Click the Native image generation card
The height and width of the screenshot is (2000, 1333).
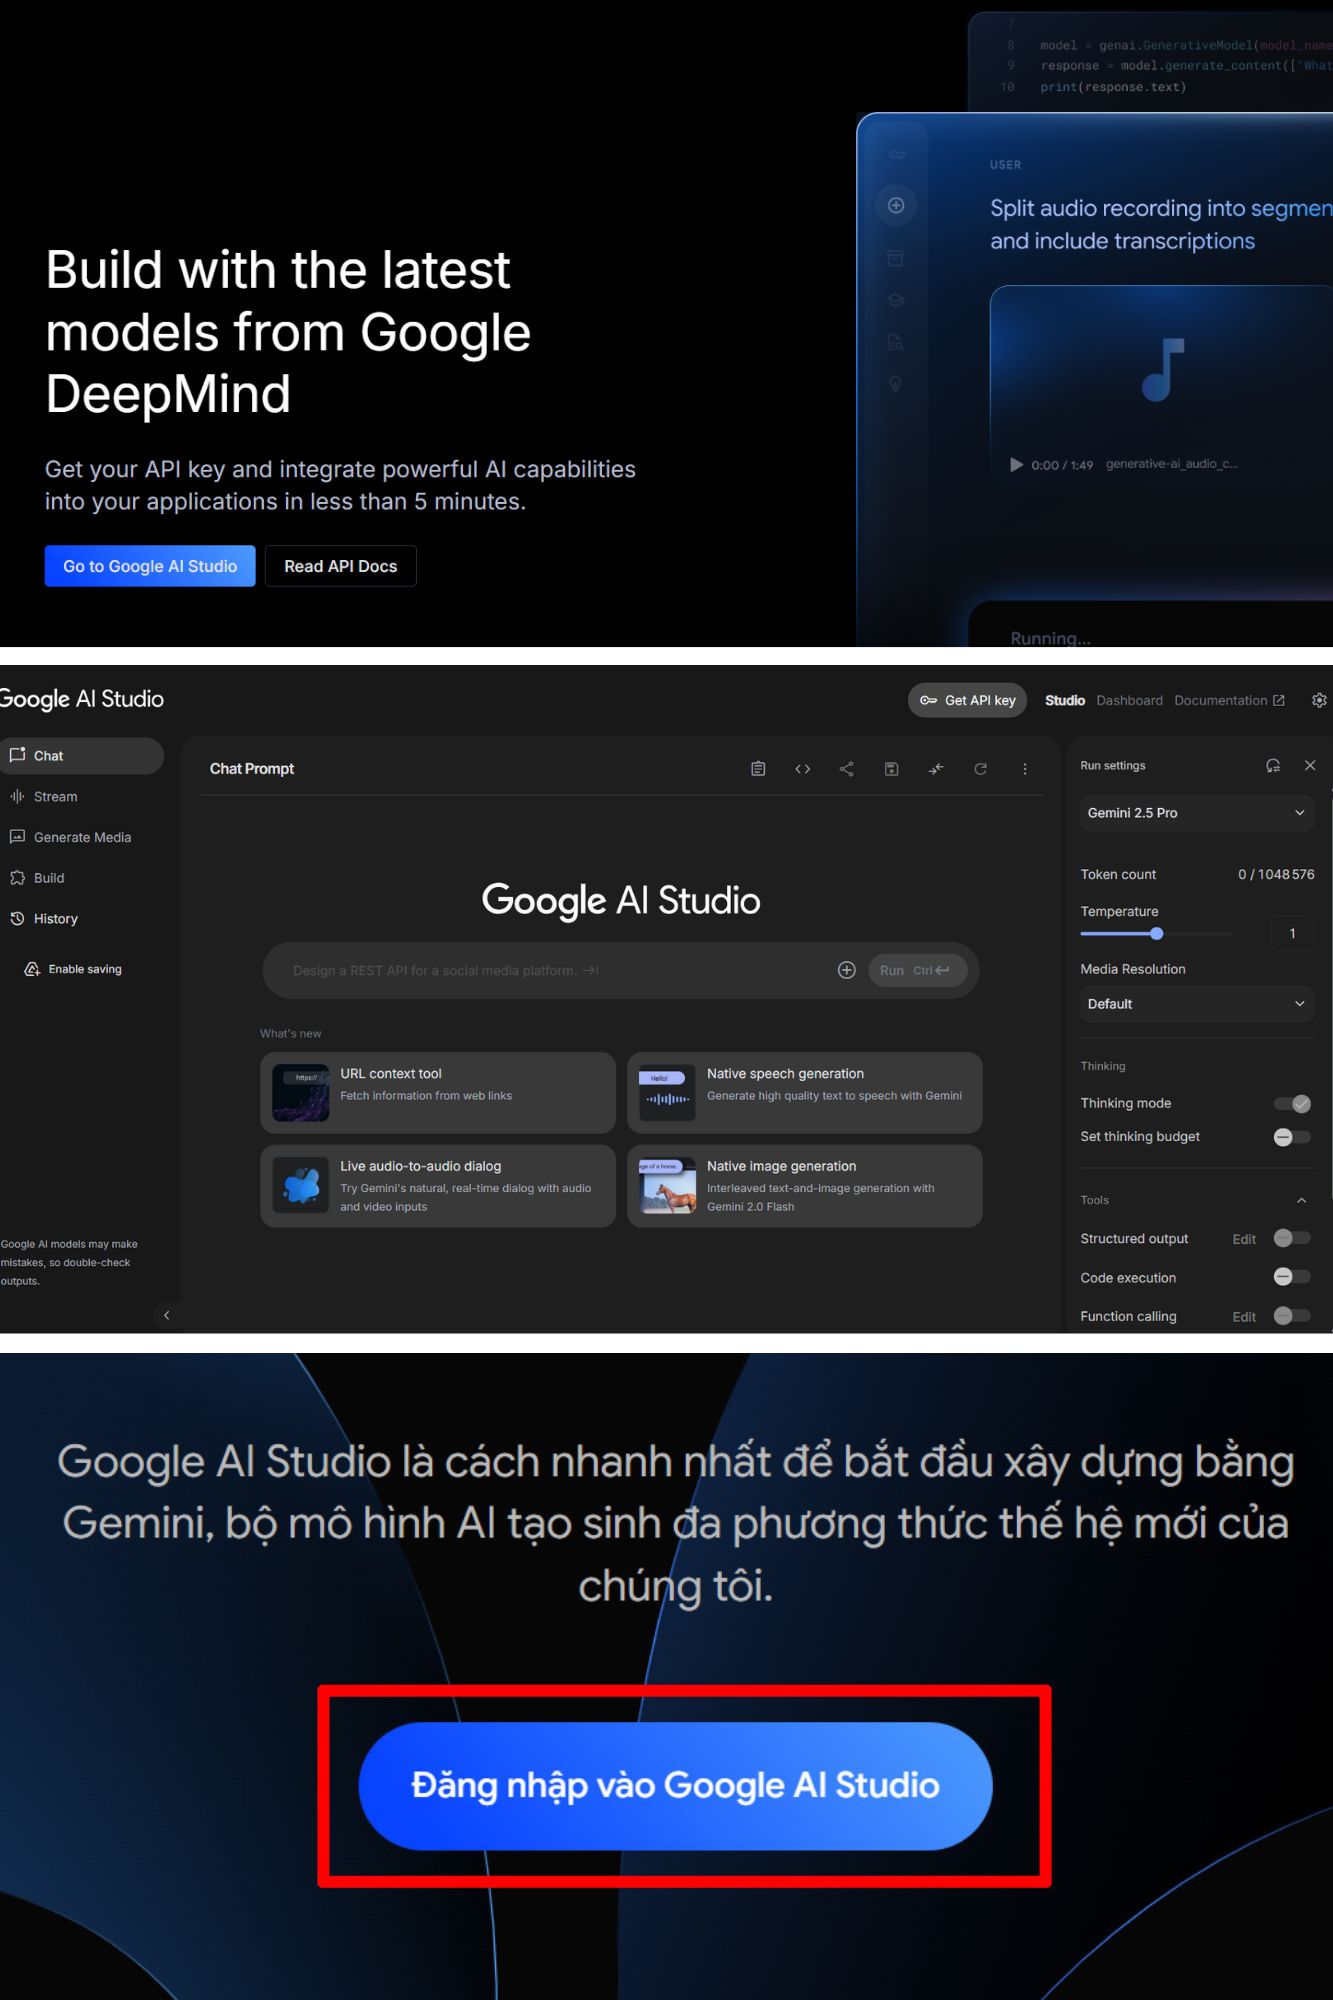tap(804, 1186)
